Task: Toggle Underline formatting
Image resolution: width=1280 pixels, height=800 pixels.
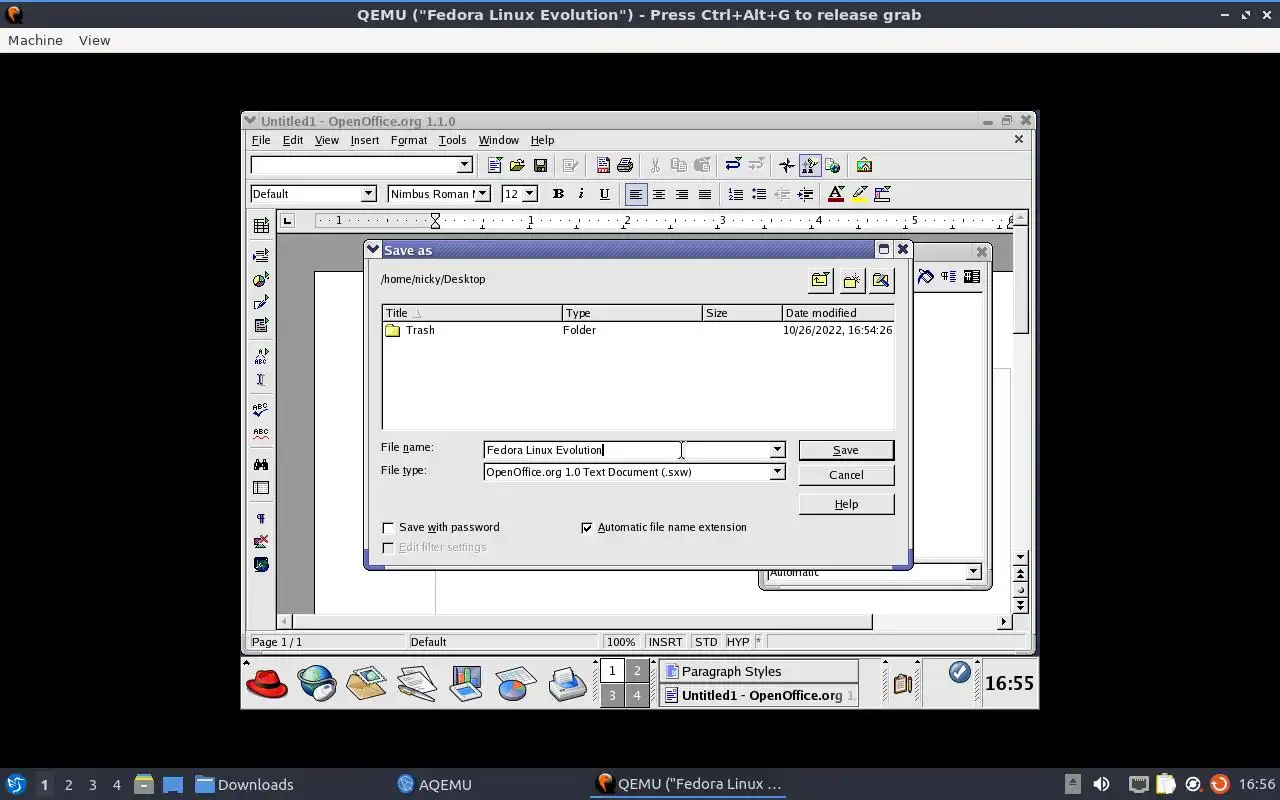Action: click(604, 194)
